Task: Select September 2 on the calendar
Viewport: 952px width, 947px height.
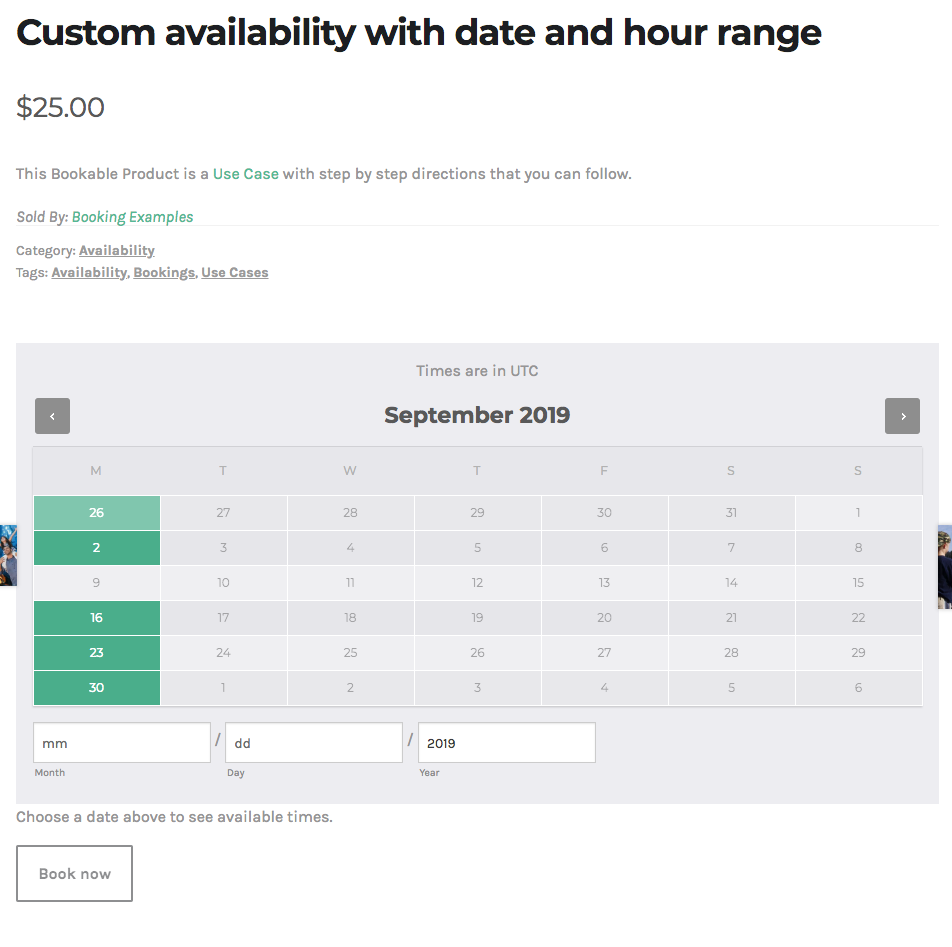Action: point(97,548)
